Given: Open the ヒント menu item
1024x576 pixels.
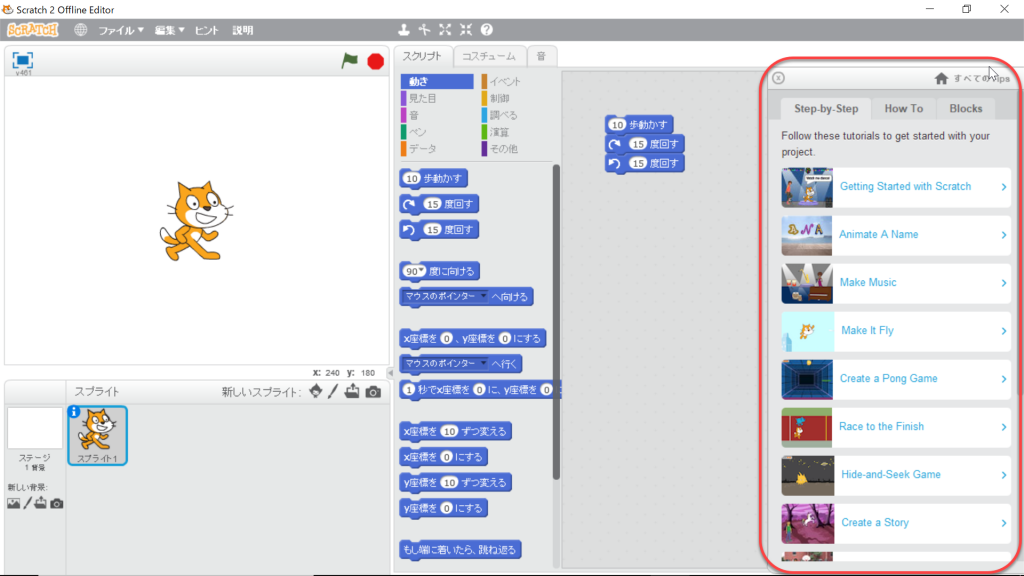Looking at the screenshot, I should (206, 30).
